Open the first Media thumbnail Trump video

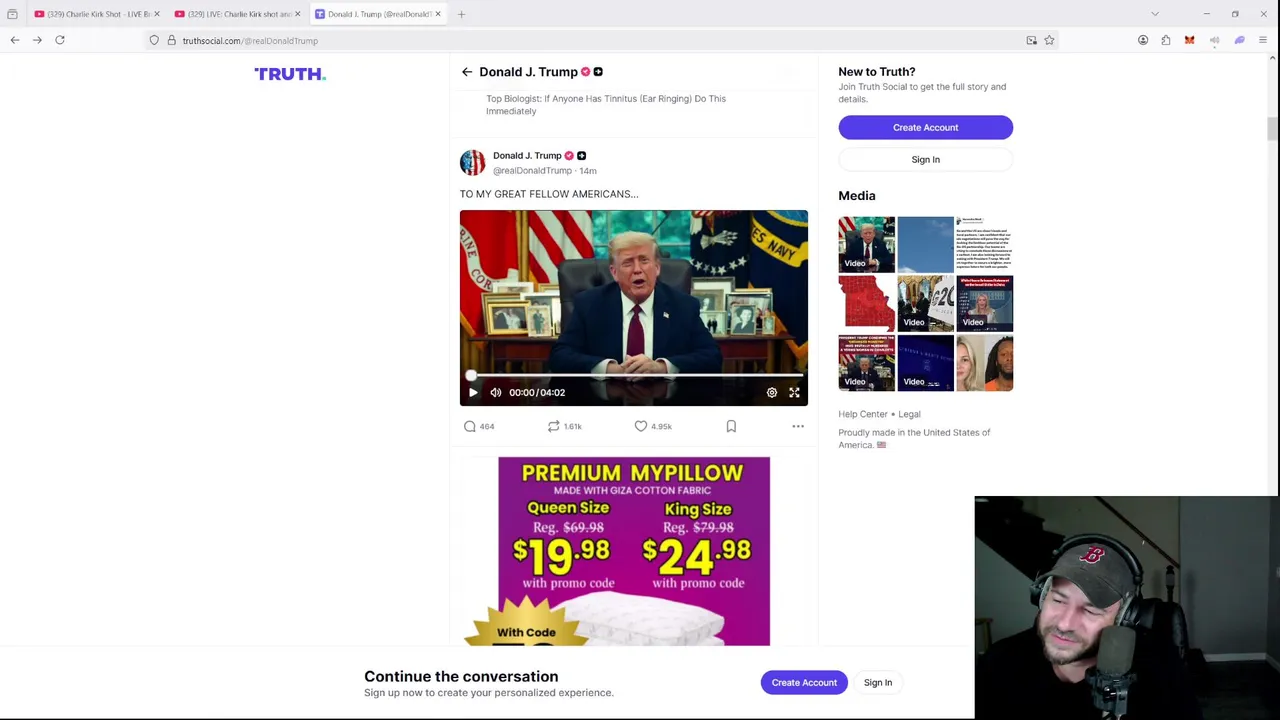click(867, 244)
